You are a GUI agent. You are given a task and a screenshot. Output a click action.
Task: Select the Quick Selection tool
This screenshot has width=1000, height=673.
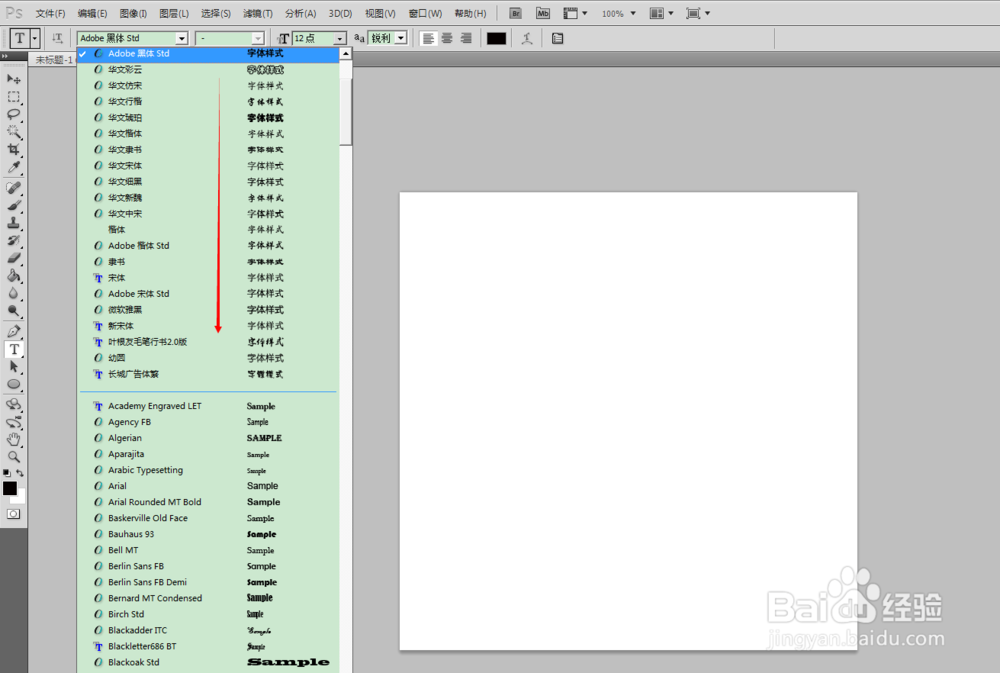[x=13, y=132]
